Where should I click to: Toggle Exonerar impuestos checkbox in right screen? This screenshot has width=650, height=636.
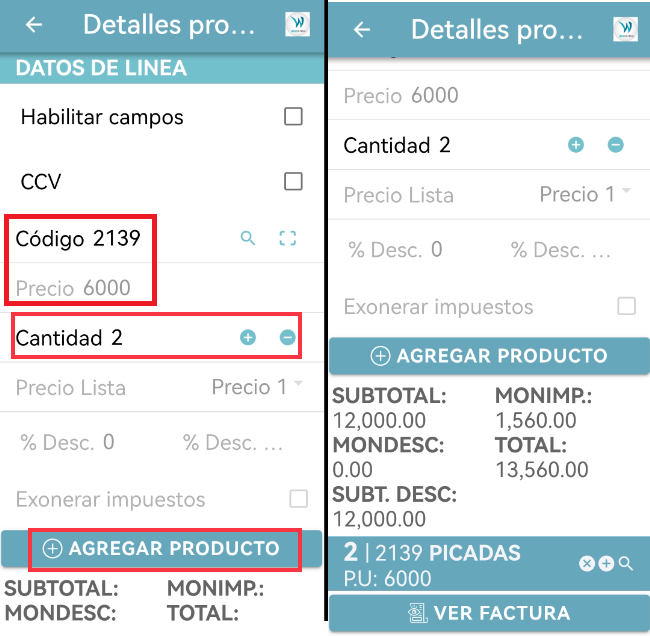click(626, 306)
